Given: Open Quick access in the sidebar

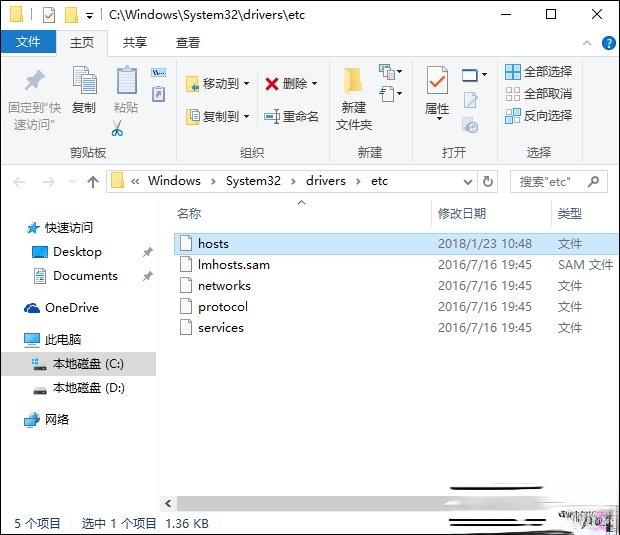Looking at the screenshot, I should point(59,228).
